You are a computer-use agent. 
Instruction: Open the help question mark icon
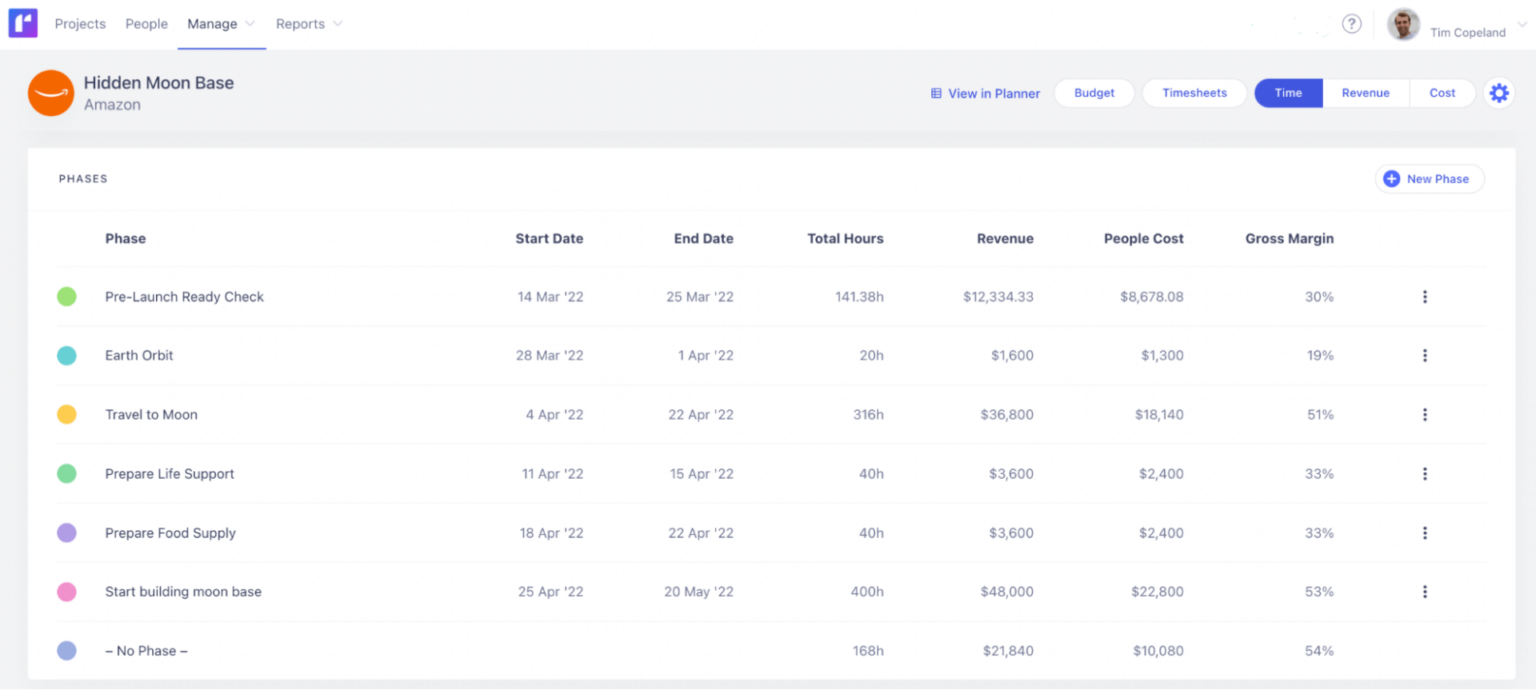[x=1352, y=23]
